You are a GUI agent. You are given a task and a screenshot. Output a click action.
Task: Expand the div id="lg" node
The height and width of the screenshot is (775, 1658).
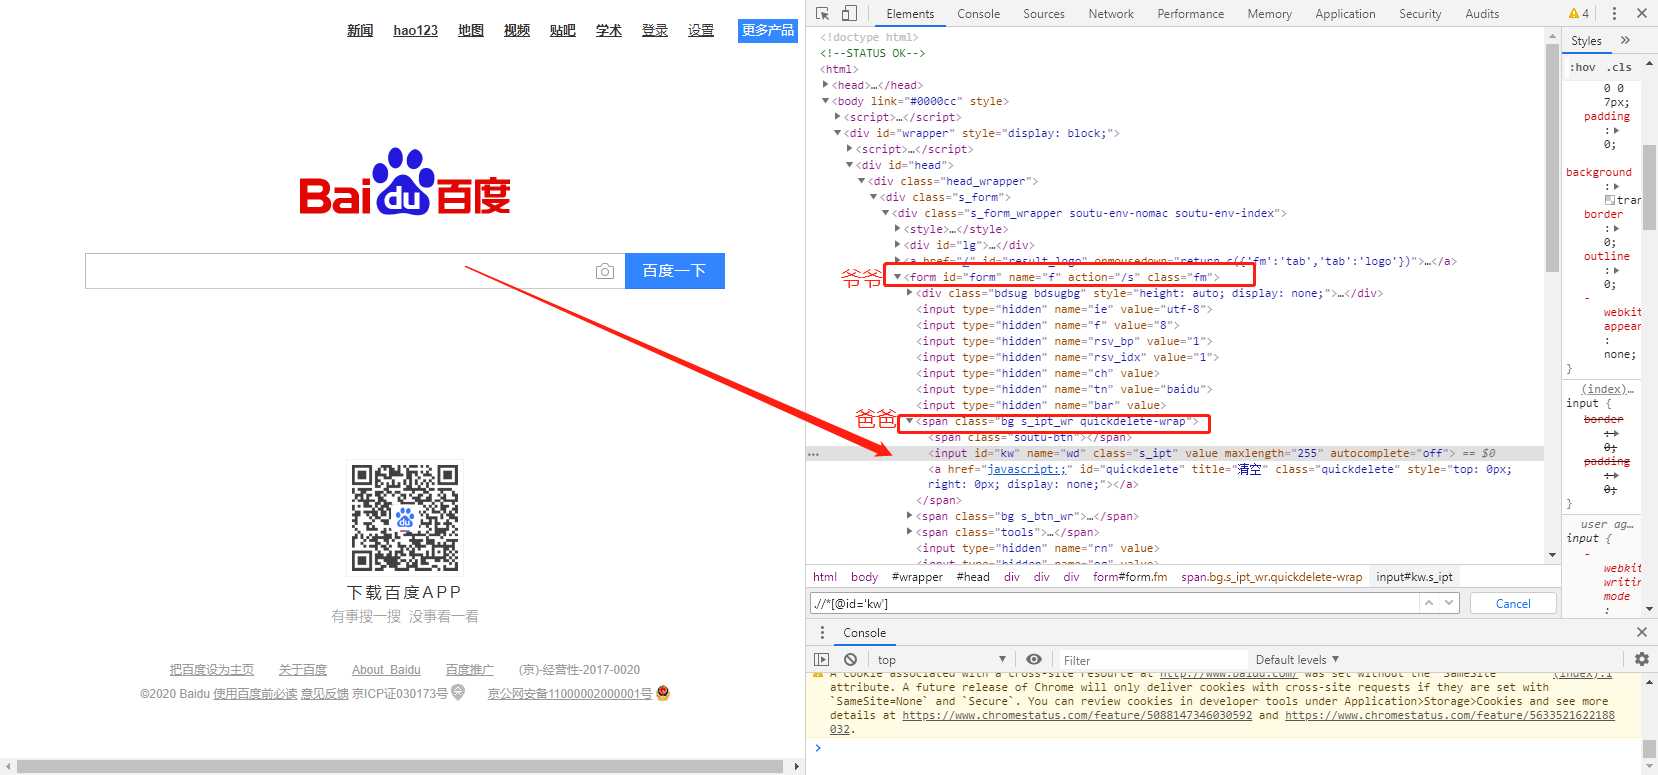point(897,245)
